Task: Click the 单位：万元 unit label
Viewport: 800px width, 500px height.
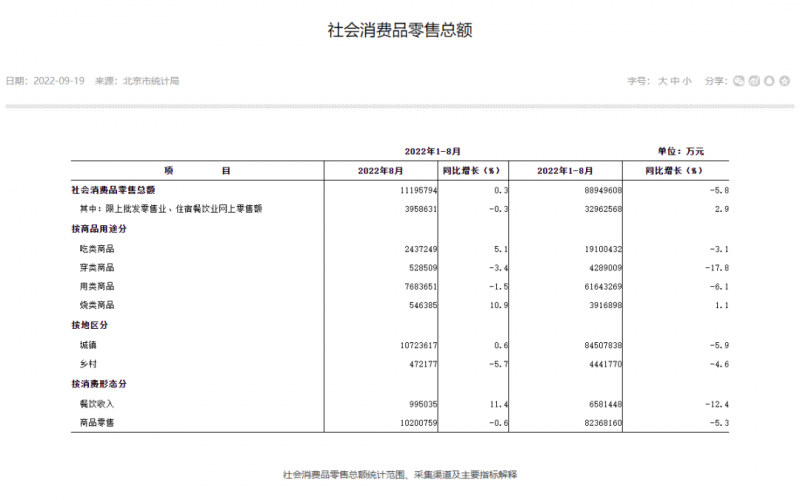Action: coord(681,151)
